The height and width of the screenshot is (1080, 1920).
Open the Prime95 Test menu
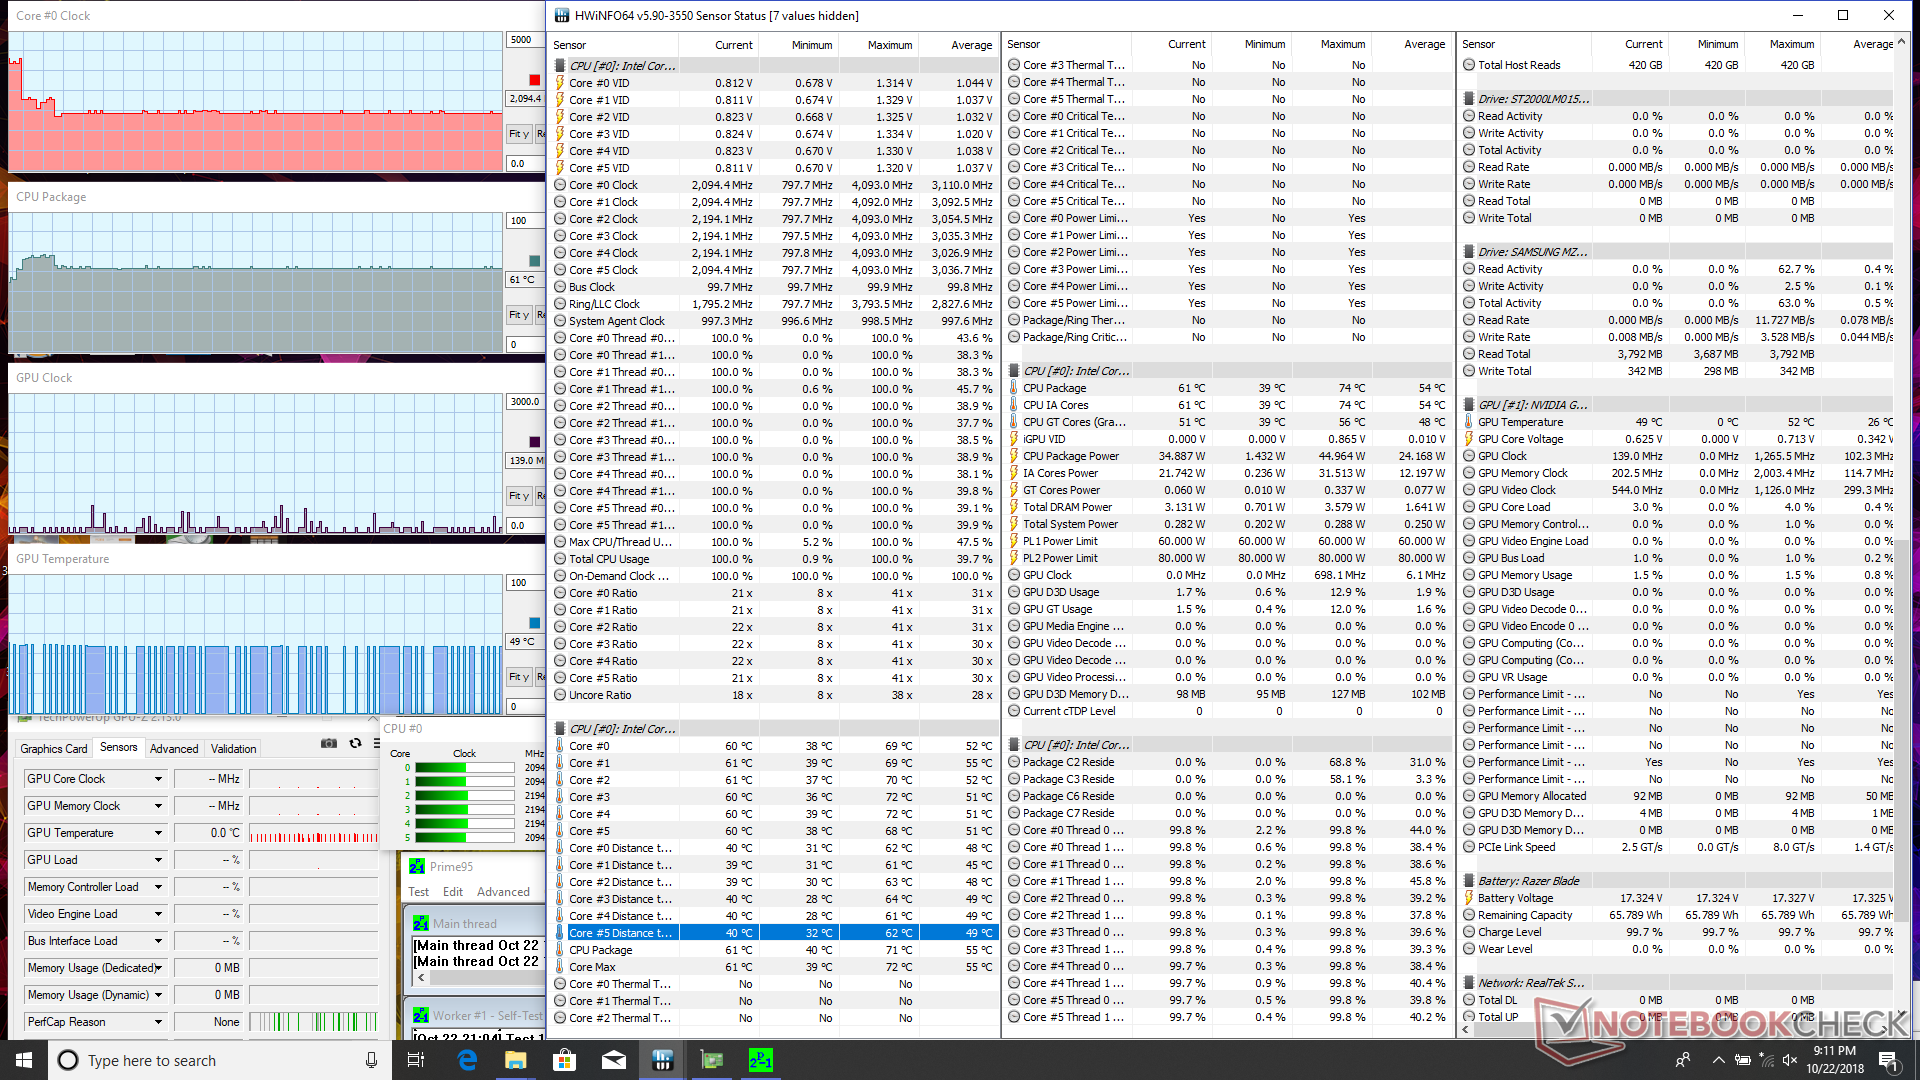(418, 892)
